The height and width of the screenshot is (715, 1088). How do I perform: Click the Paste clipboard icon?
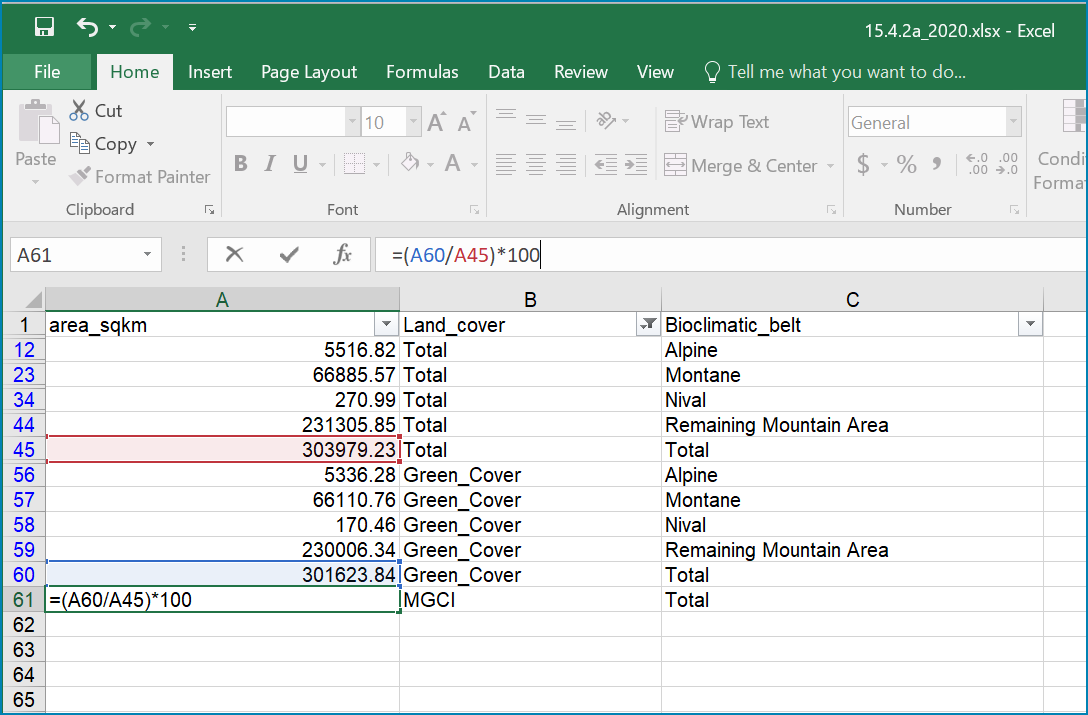pyautogui.click(x=38, y=122)
